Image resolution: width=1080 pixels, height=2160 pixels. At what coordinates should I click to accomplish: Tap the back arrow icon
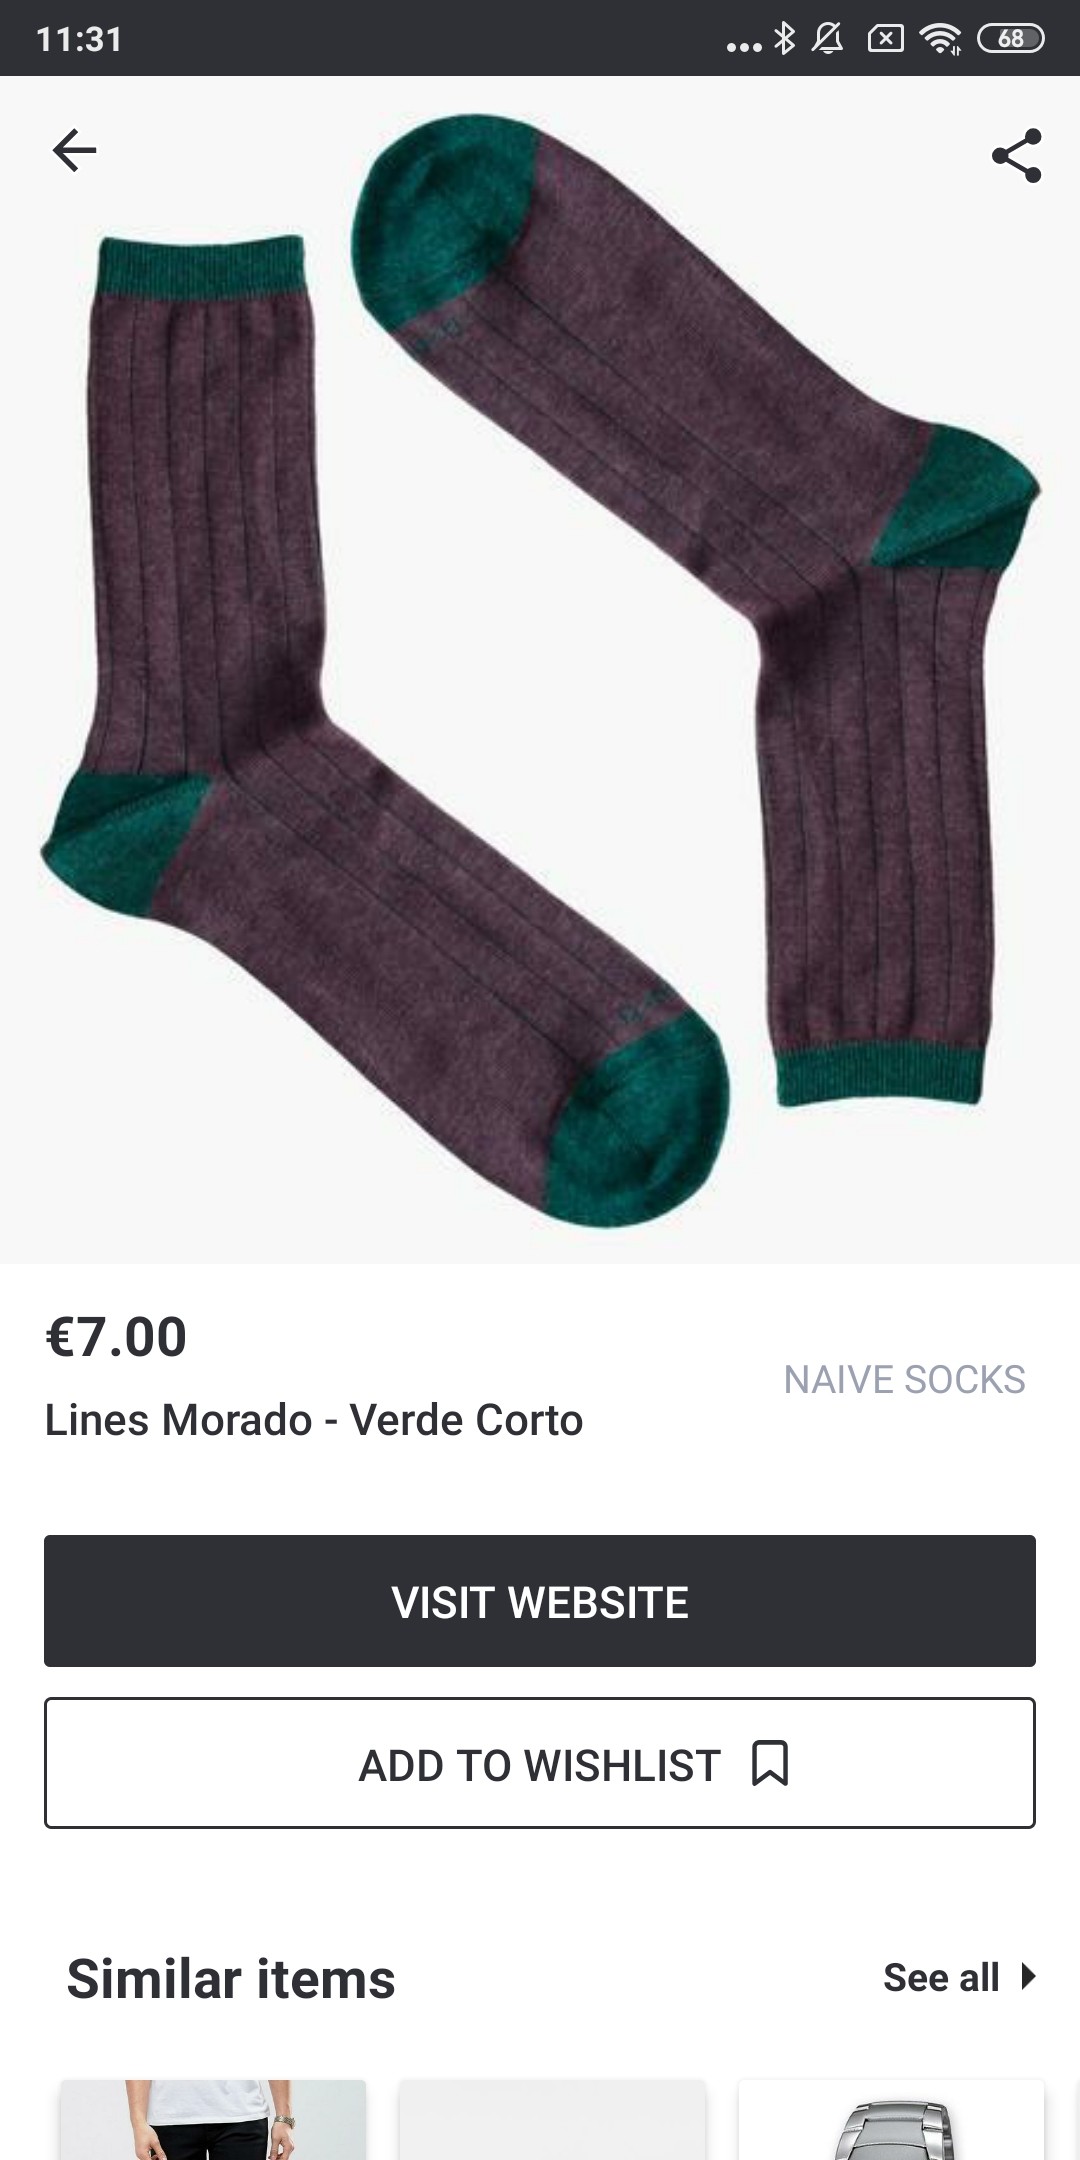point(75,151)
